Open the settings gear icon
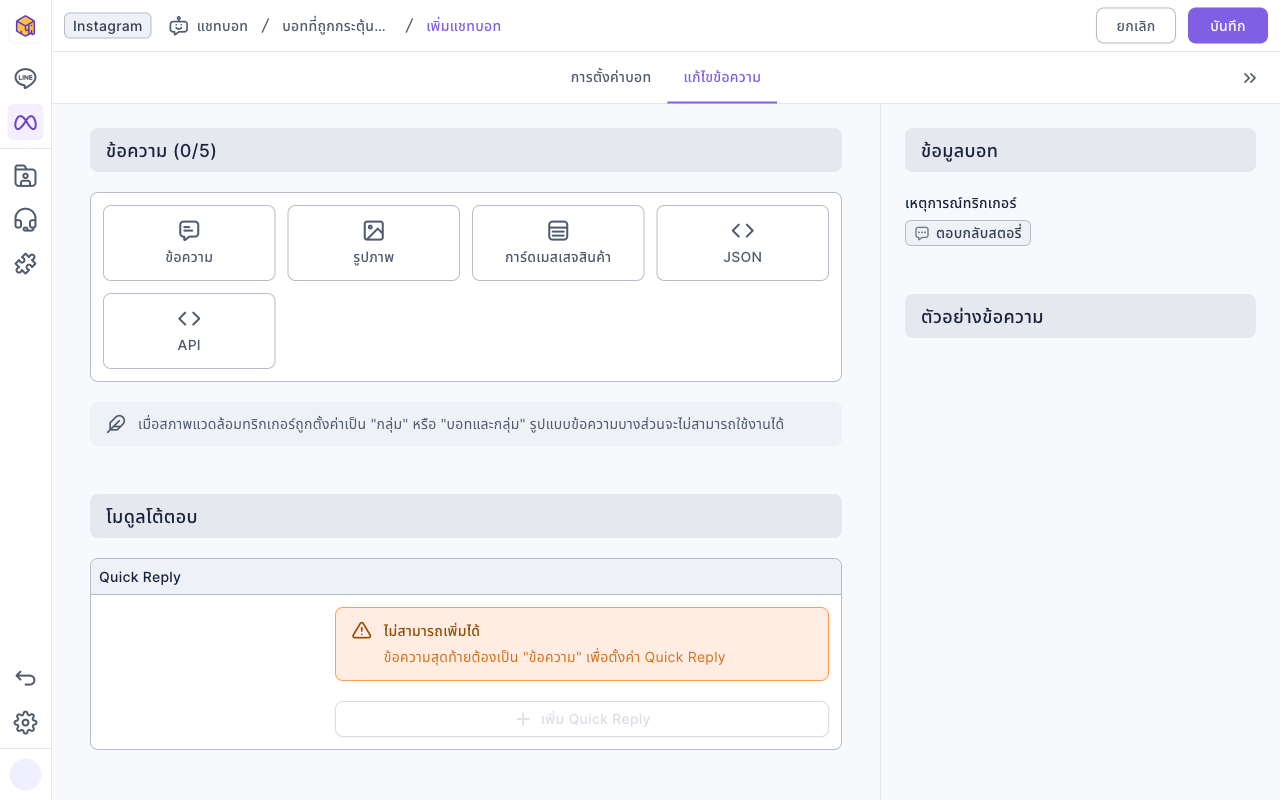Screen dimensions: 1280x800 click(x=26, y=722)
